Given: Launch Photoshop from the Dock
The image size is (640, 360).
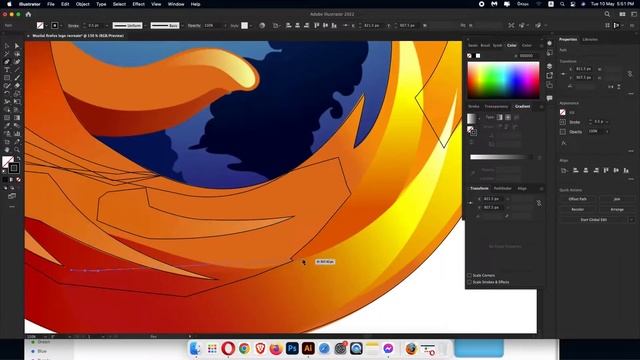Looking at the screenshot, I should point(292,349).
